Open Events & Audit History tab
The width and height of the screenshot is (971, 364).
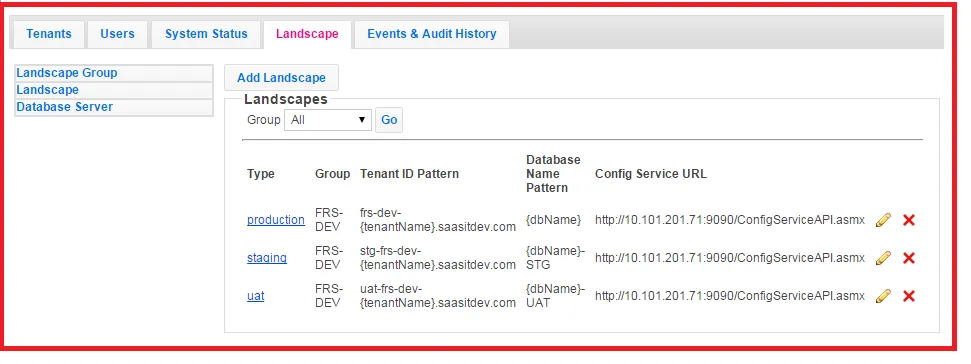[x=432, y=34]
